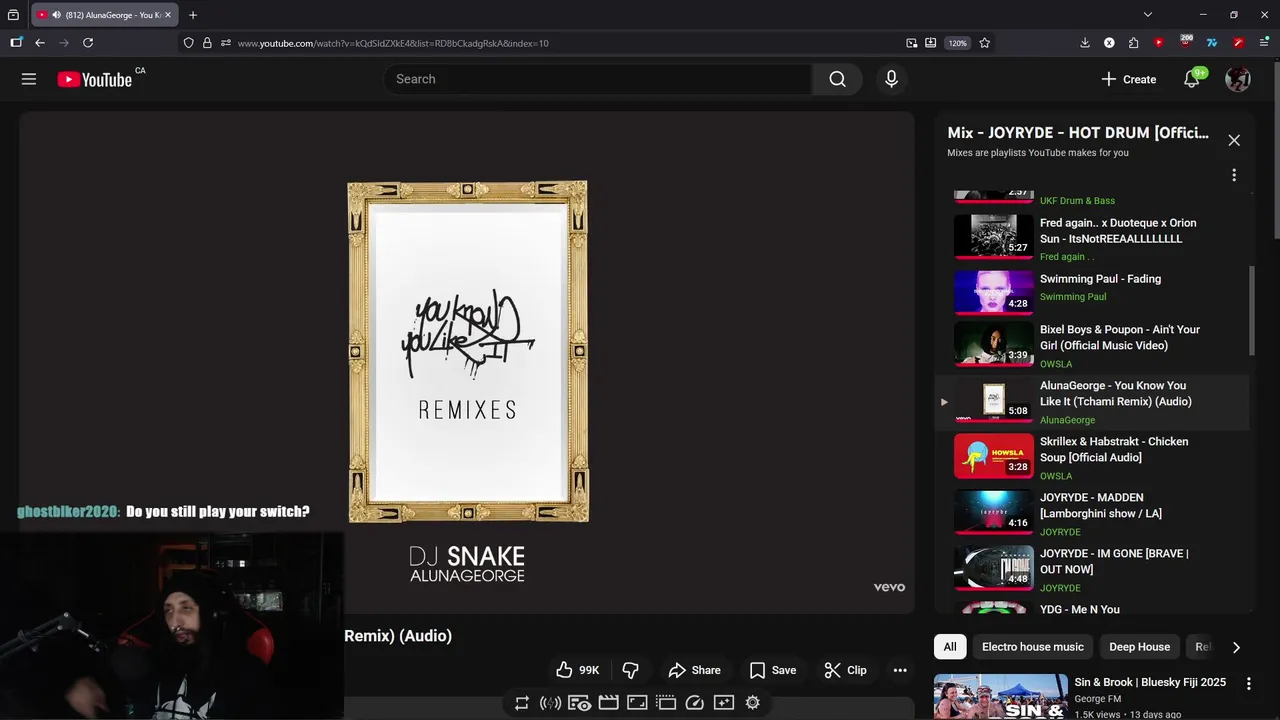This screenshot has height=720, width=1280.
Task: View site information lock icon
Action: click(207, 43)
